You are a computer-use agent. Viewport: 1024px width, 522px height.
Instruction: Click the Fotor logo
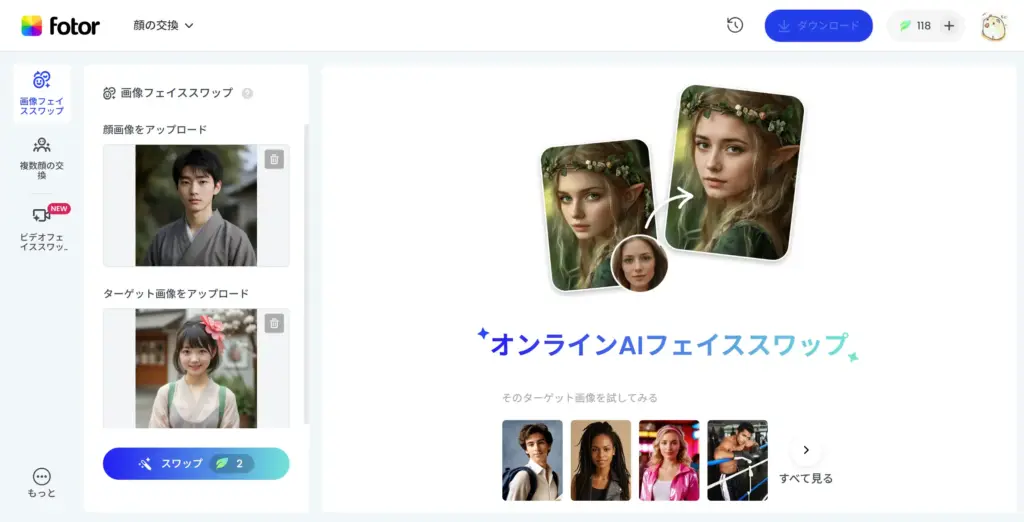(60, 25)
